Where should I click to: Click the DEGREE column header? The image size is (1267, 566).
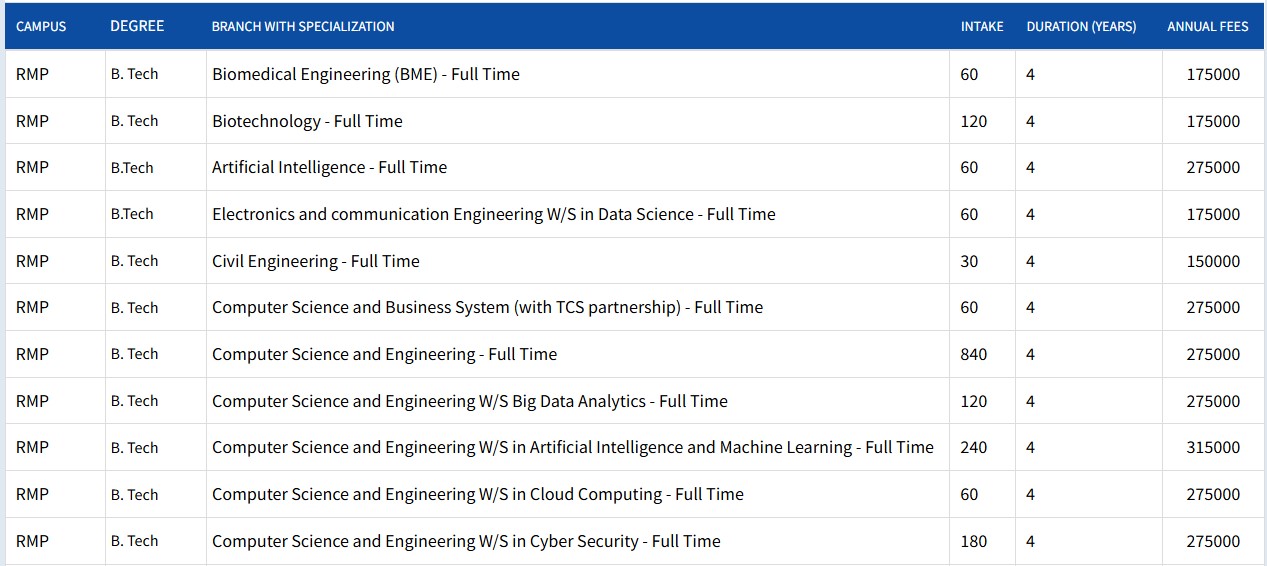pos(137,26)
